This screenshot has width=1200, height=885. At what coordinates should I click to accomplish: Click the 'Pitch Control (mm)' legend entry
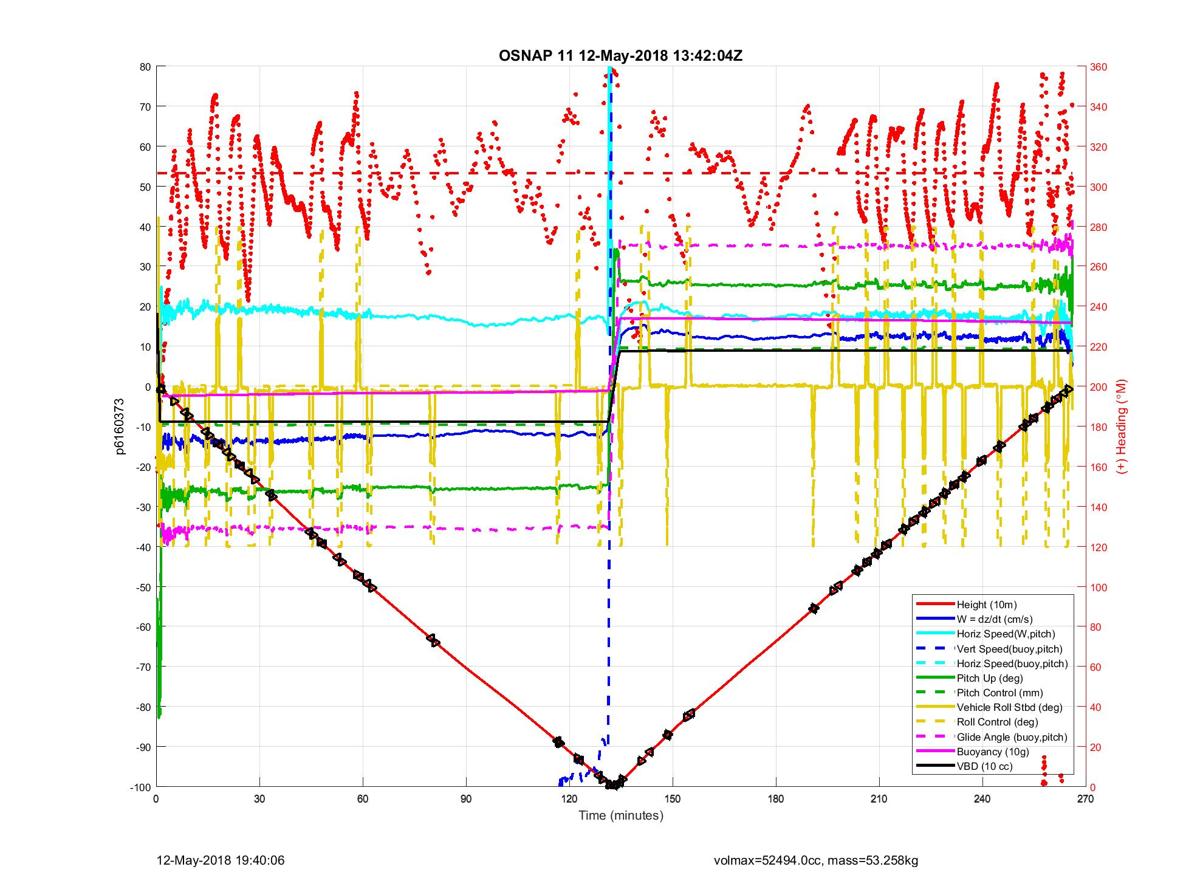click(x=1000, y=692)
